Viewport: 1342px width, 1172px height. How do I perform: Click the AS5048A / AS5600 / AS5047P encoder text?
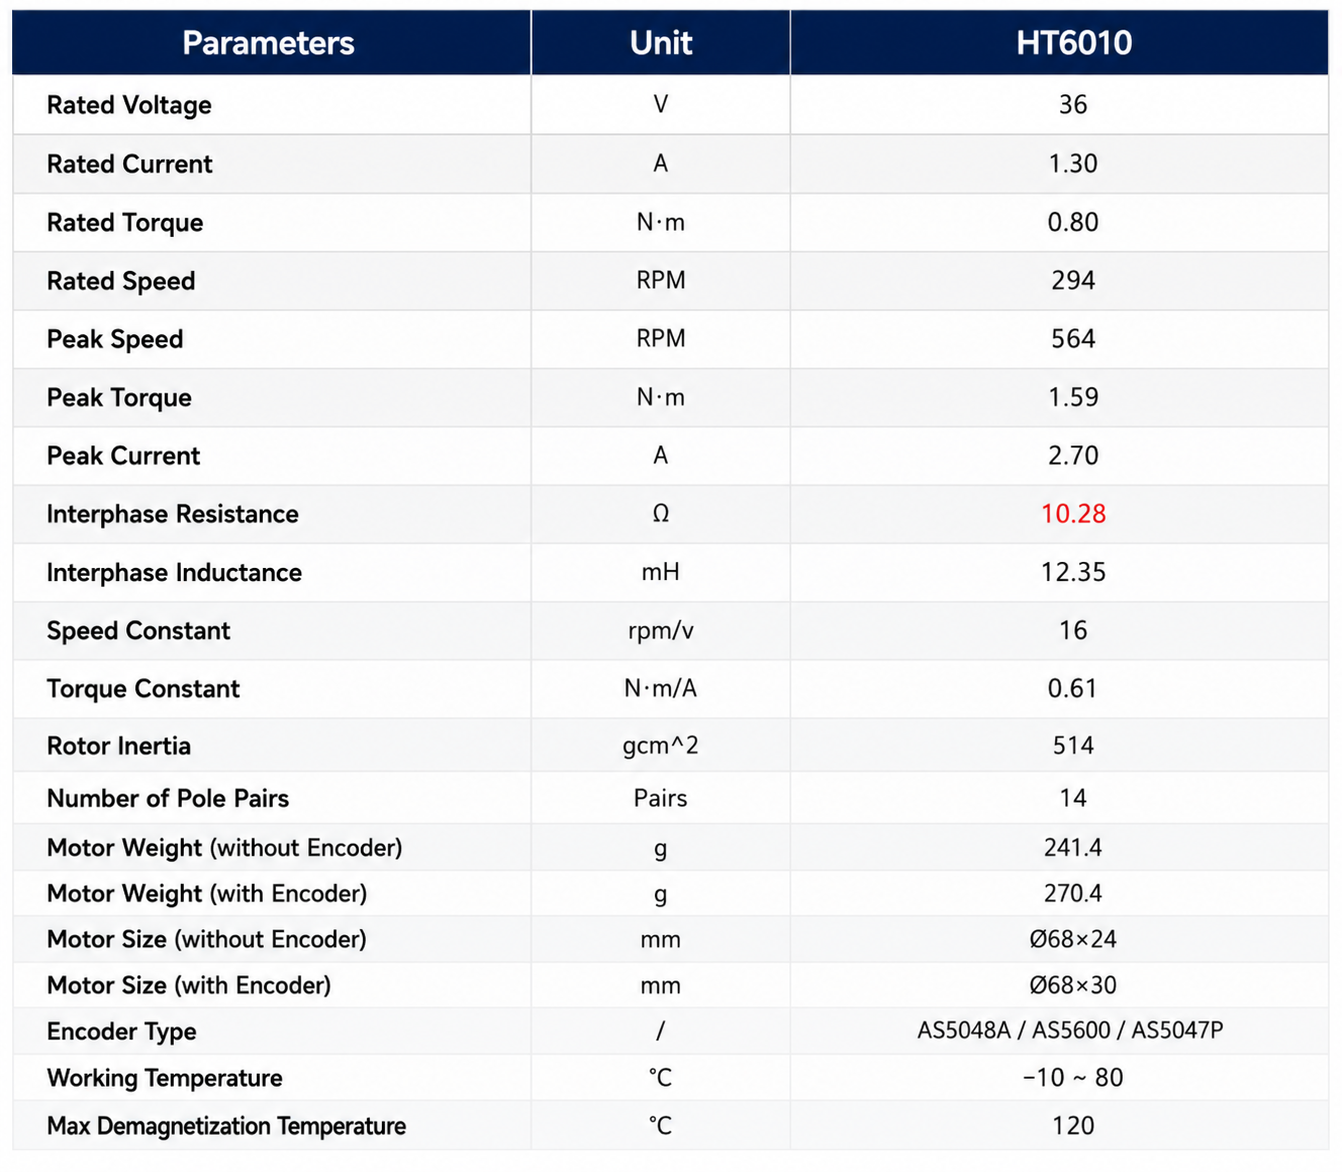pyautogui.click(x=1071, y=1031)
